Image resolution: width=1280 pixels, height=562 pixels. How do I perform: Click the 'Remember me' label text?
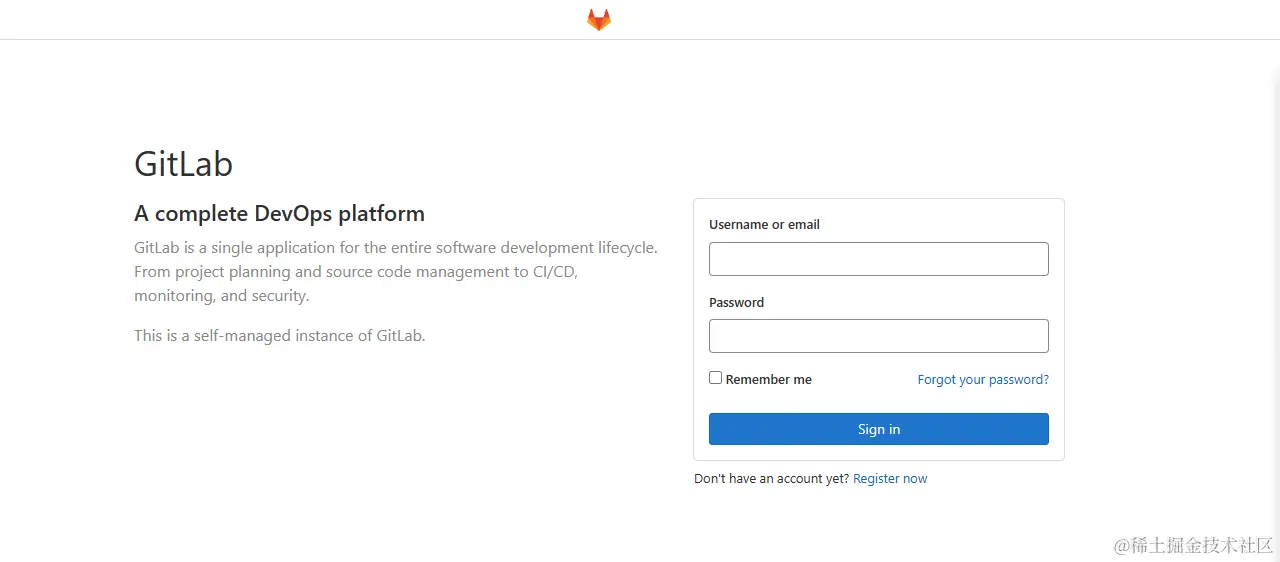[x=768, y=380]
